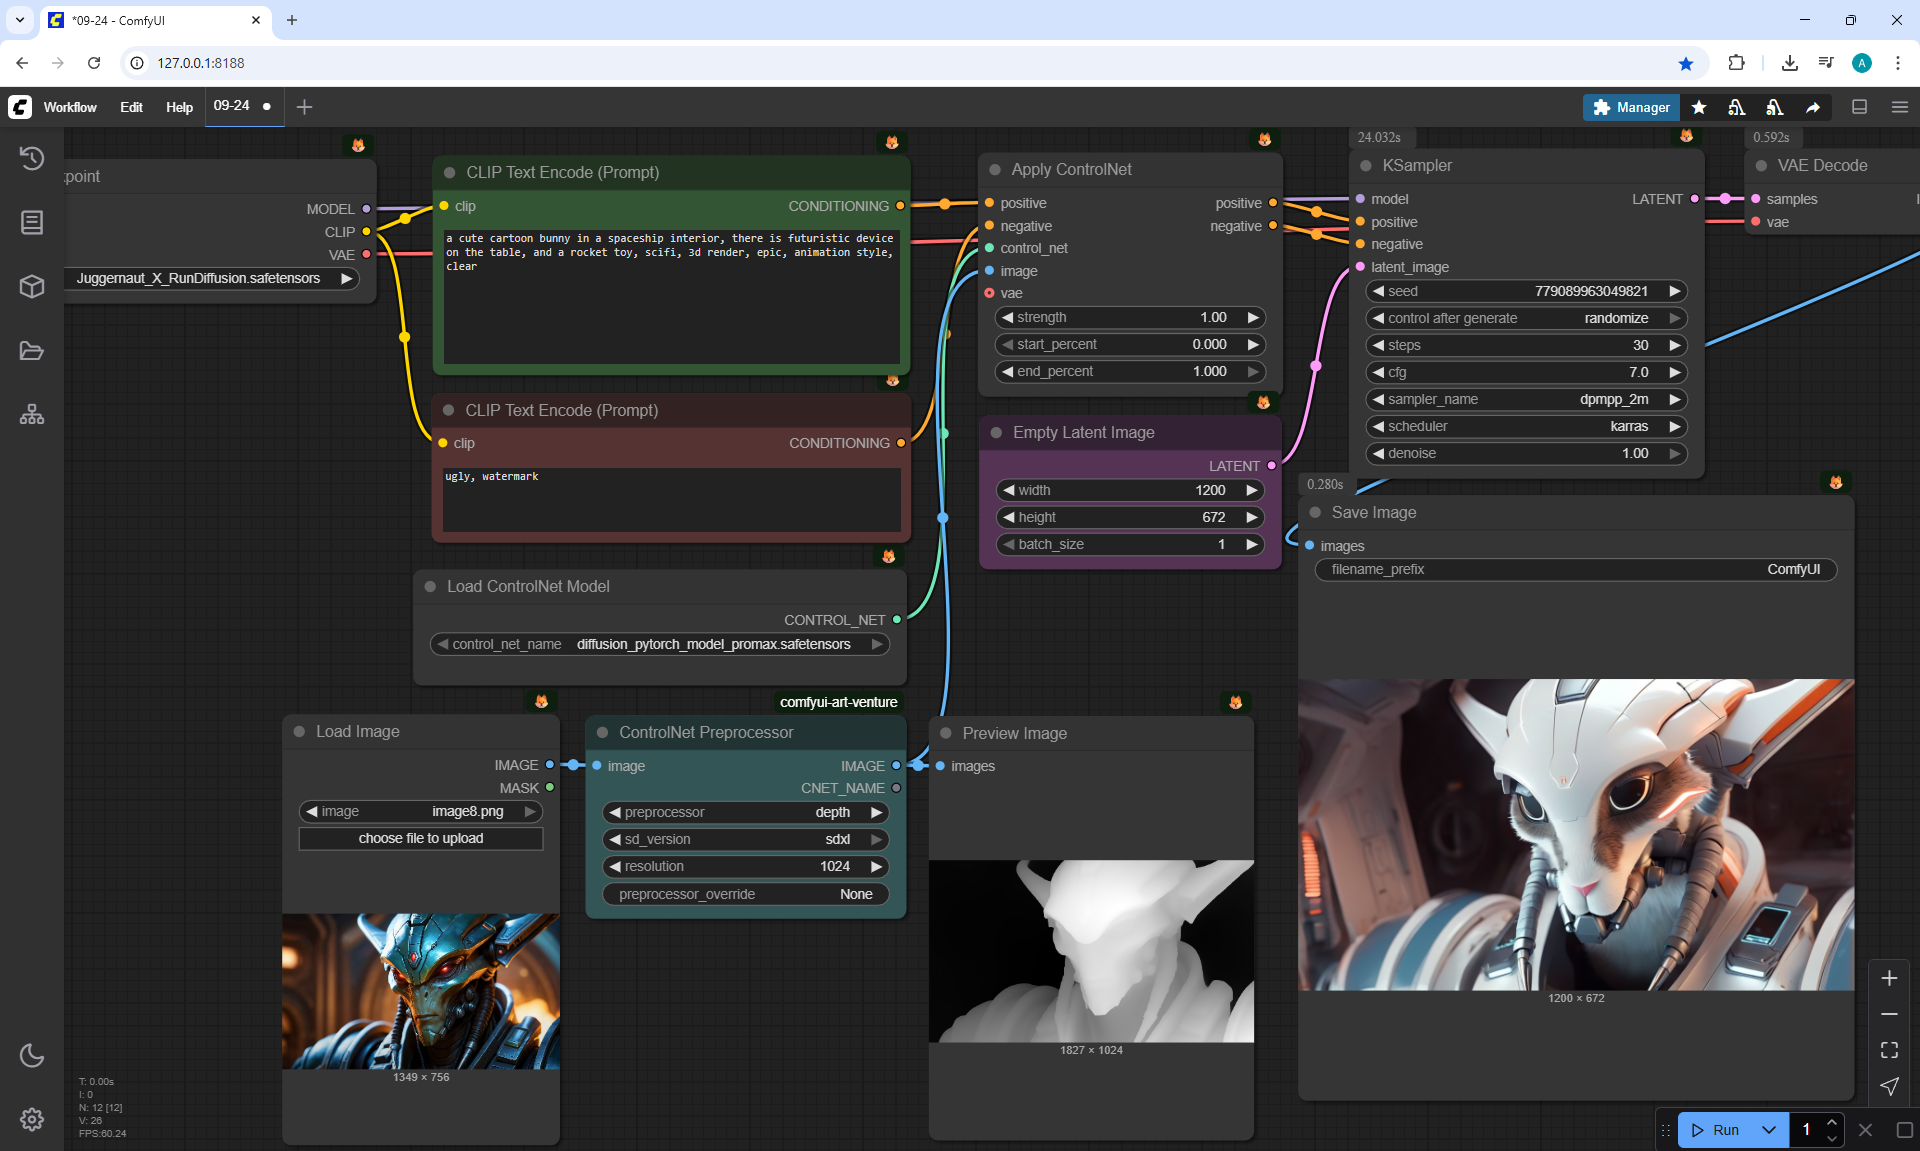This screenshot has height=1151, width=1920.
Task: Collapse the KSampler node via its dot
Action: (x=1366, y=166)
